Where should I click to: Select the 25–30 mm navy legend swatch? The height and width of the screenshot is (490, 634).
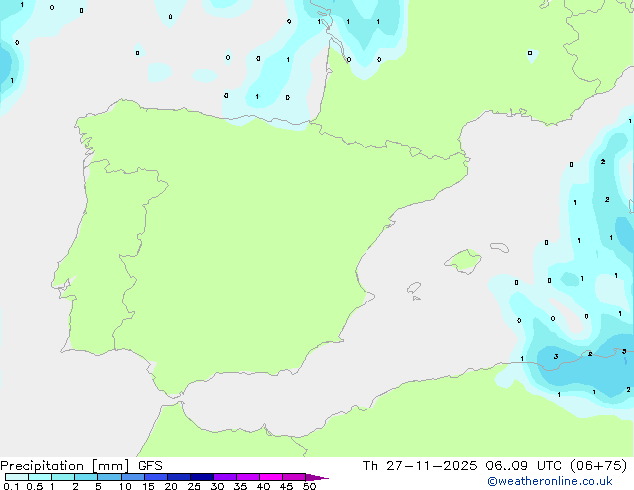coord(202,477)
